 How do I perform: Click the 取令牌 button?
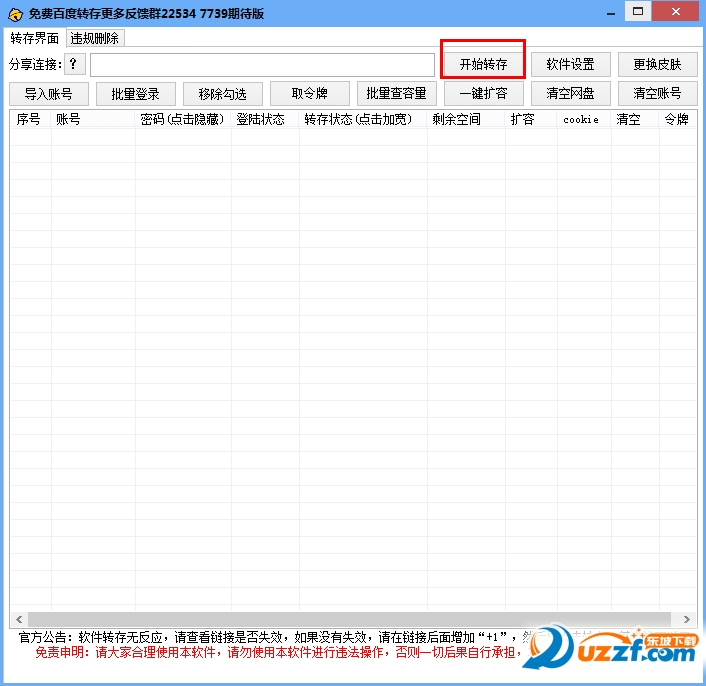(310, 94)
